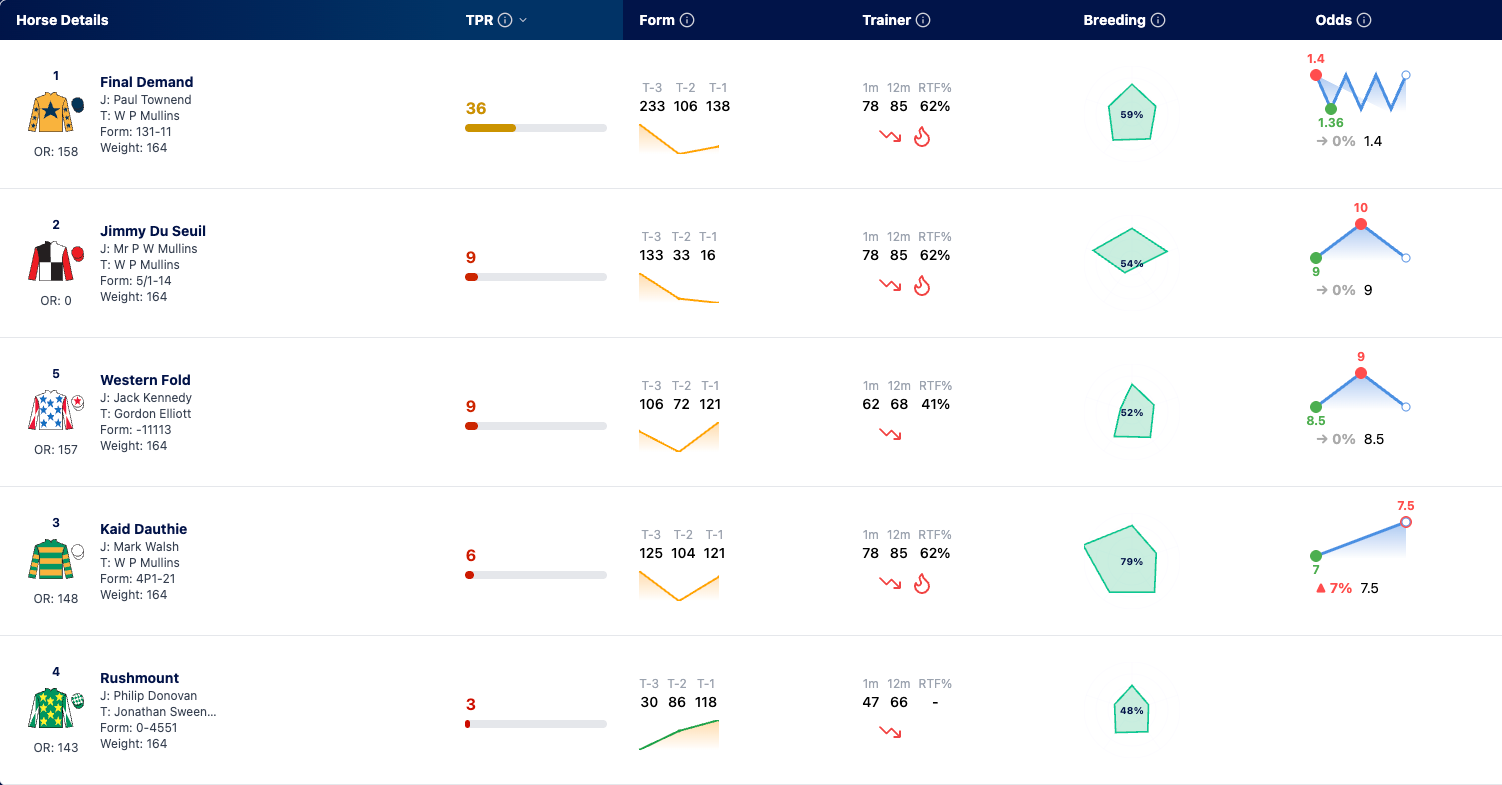Click Final Demand's TPR progress bar
Image resolution: width=1502 pixels, height=785 pixels.
pyautogui.click(x=536, y=128)
